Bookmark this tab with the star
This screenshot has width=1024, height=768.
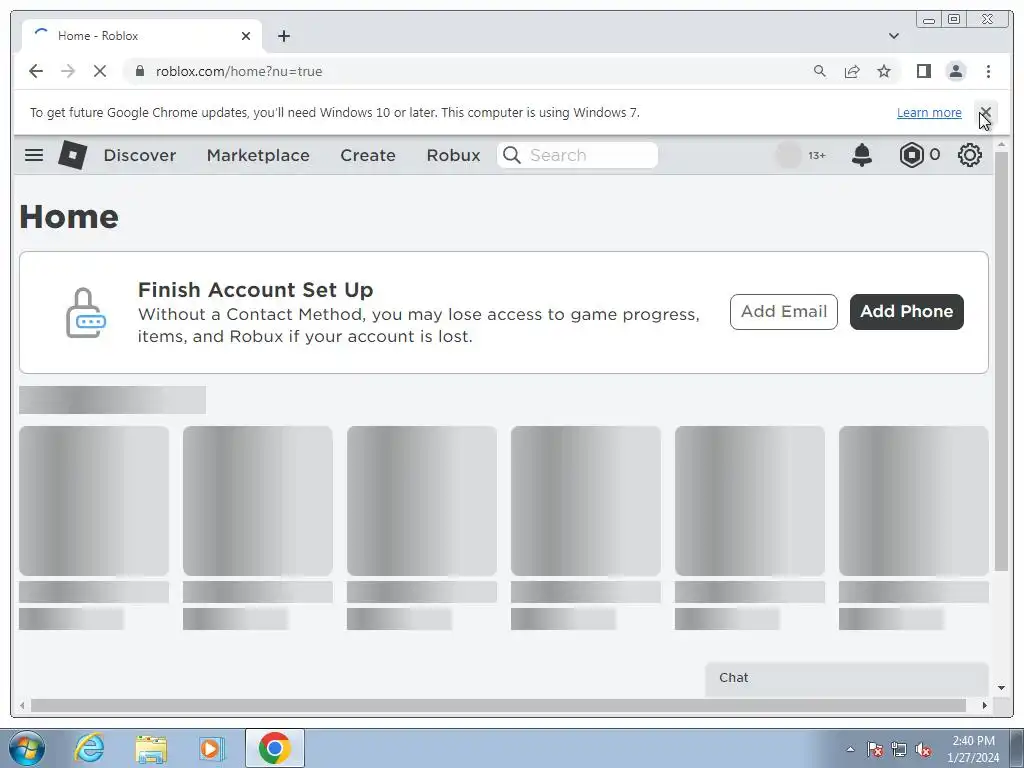(884, 71)
